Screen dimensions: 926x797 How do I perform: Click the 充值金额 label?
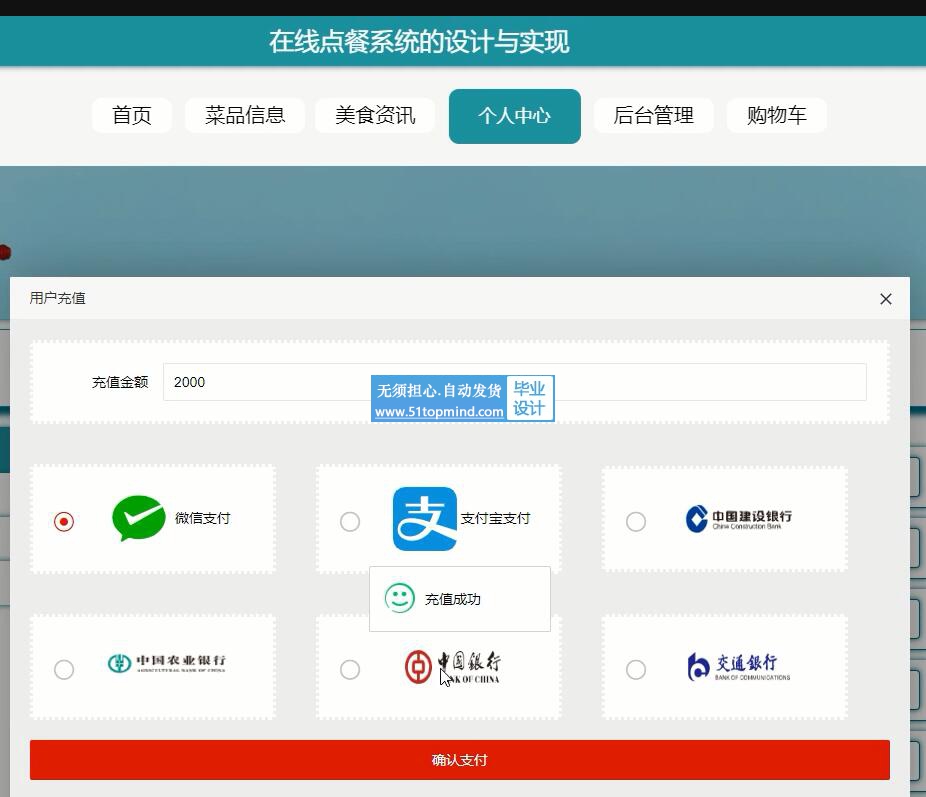(x=120, y=382)
